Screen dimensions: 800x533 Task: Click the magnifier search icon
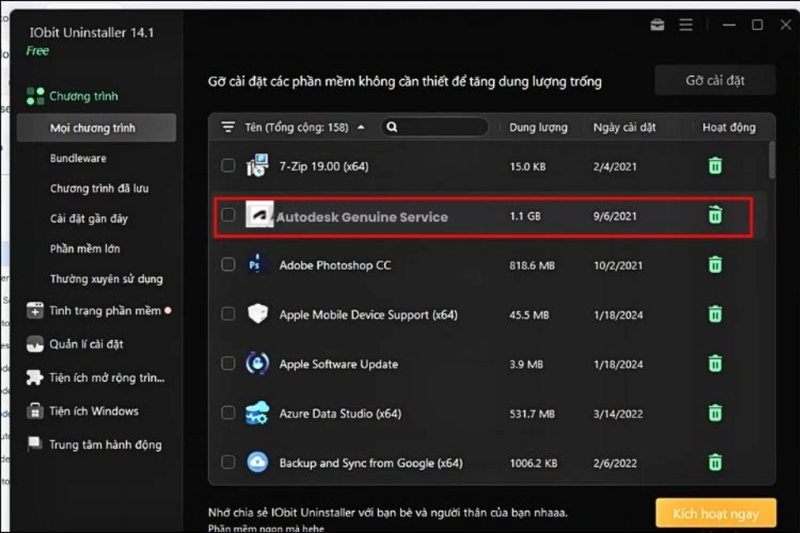tap(392, 127)
